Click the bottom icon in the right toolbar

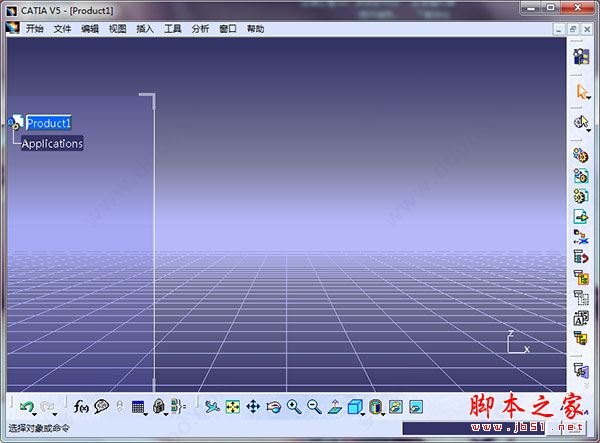click(x=581, y=371)
